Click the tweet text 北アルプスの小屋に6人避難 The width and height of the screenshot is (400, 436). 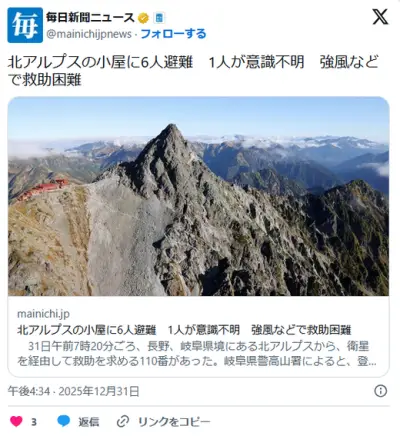100,62
